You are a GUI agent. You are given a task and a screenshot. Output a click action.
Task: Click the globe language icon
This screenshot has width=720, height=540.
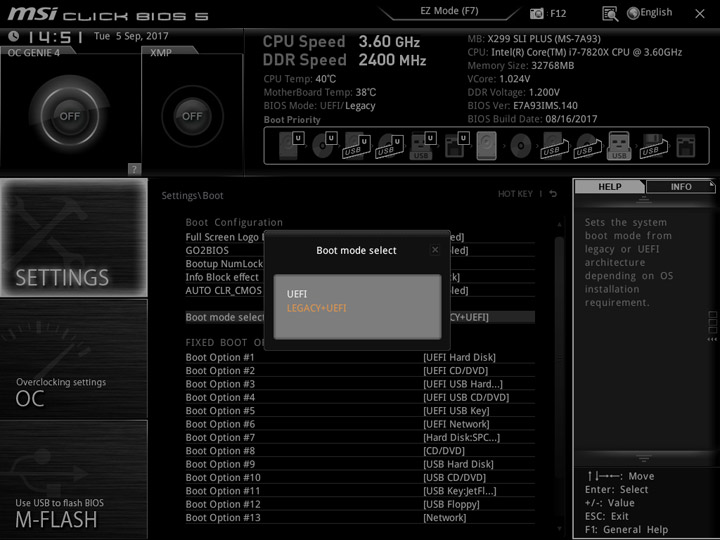click(633, 13)
